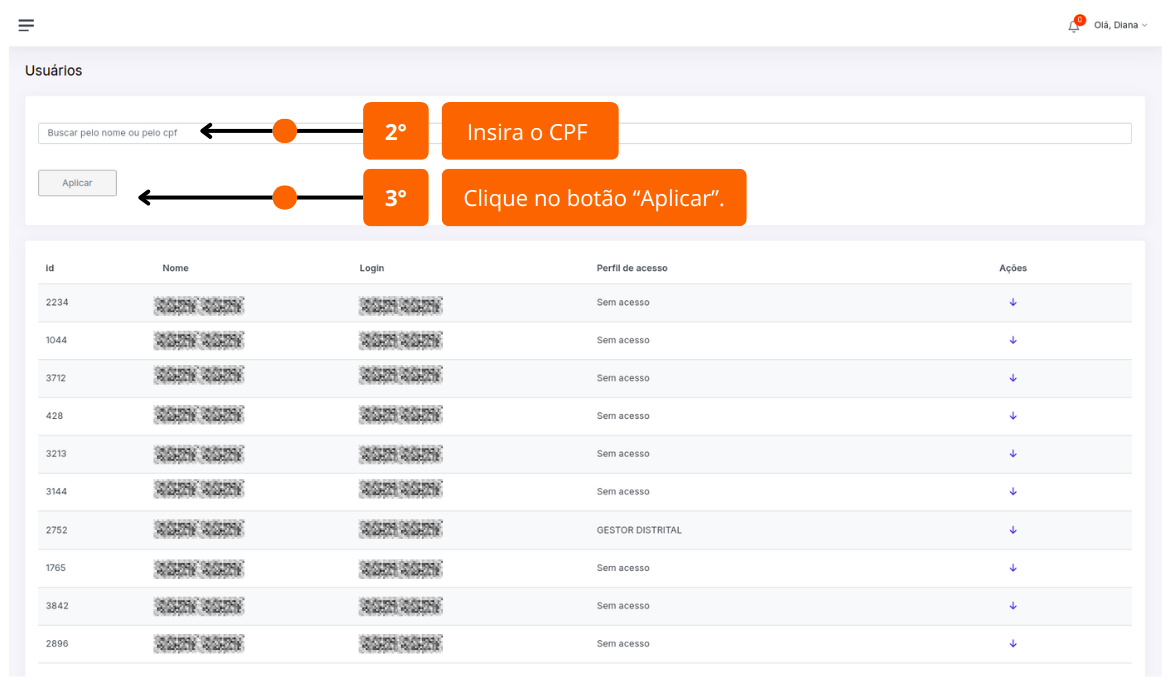Click the action arrow for user 2234

click(x=1012, y=302)
